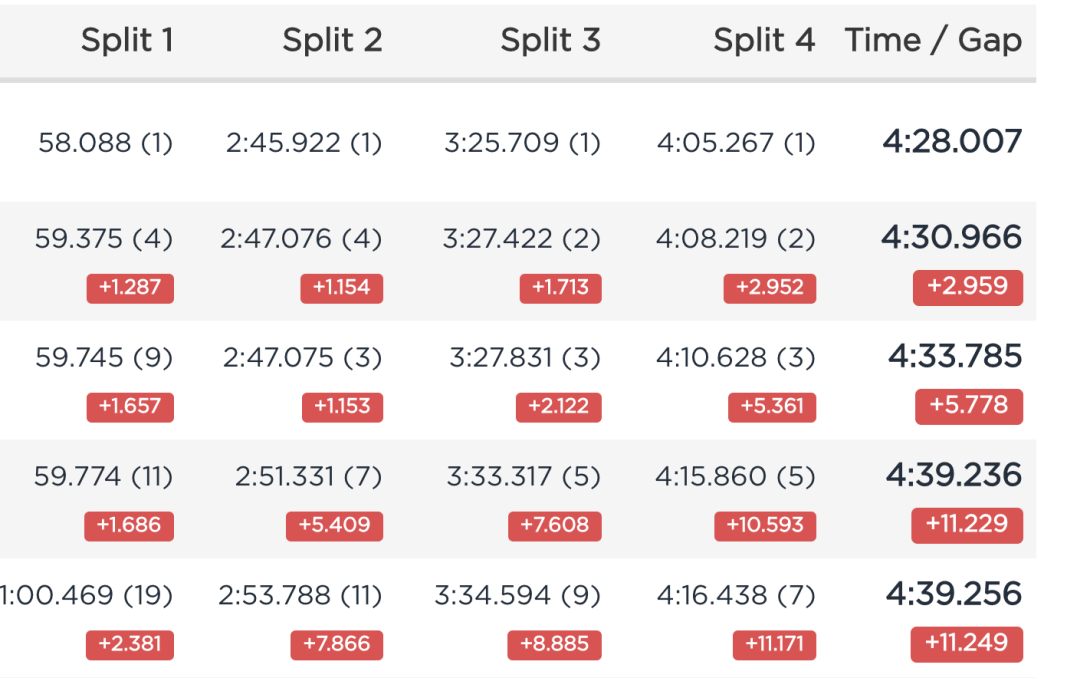Select the +5.409 Split 2 gap badge
This screenshot has height=678, width=1090.
pyautogui.click(x=334, y=526)
